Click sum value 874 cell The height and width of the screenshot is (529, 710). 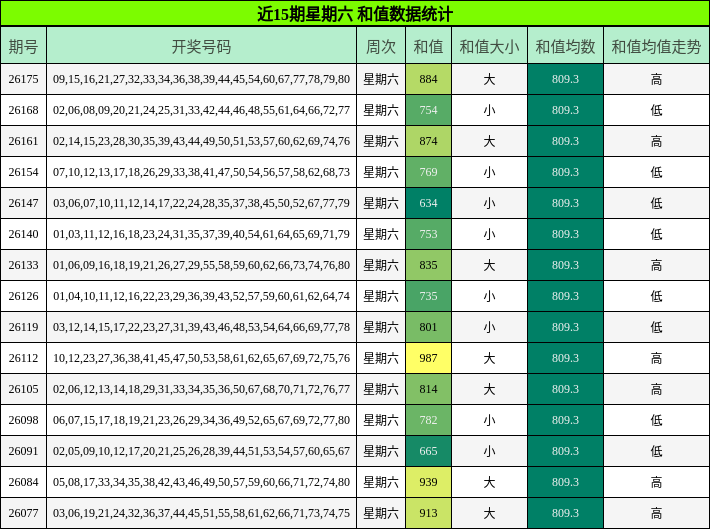coord(428,141)
